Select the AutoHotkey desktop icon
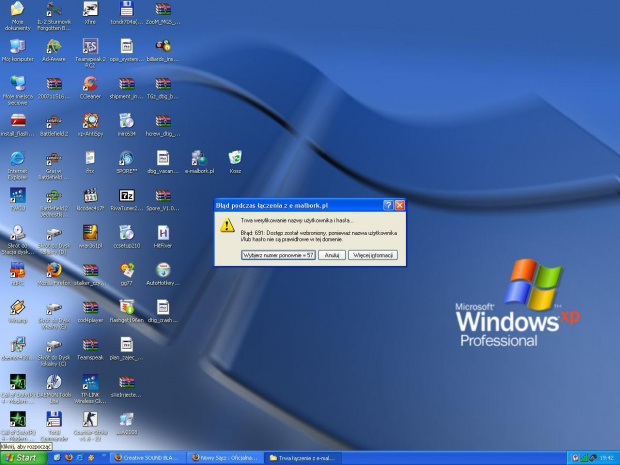The width and height of the screenshot is (620, 465). pos(163,274)
